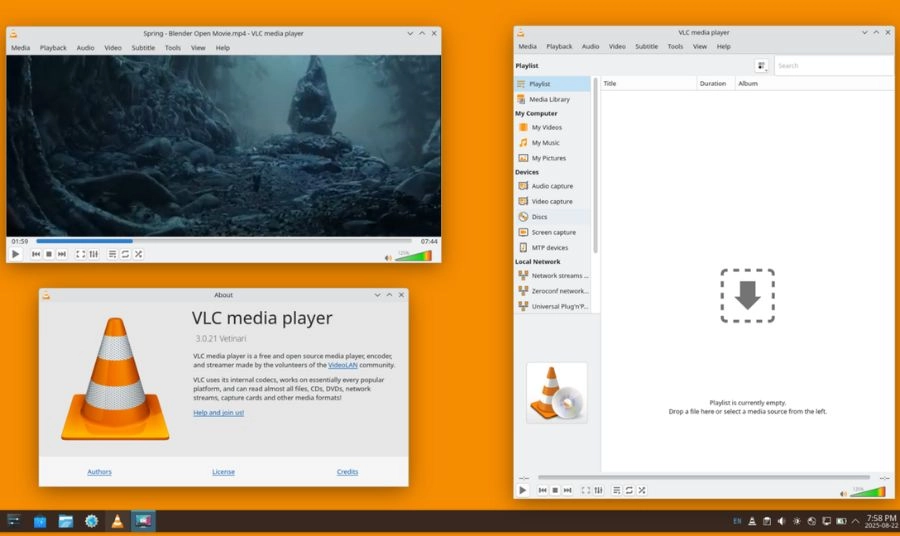Select Screen capture under Devices
Screen dimensions: 900x536
click(552, 232)
